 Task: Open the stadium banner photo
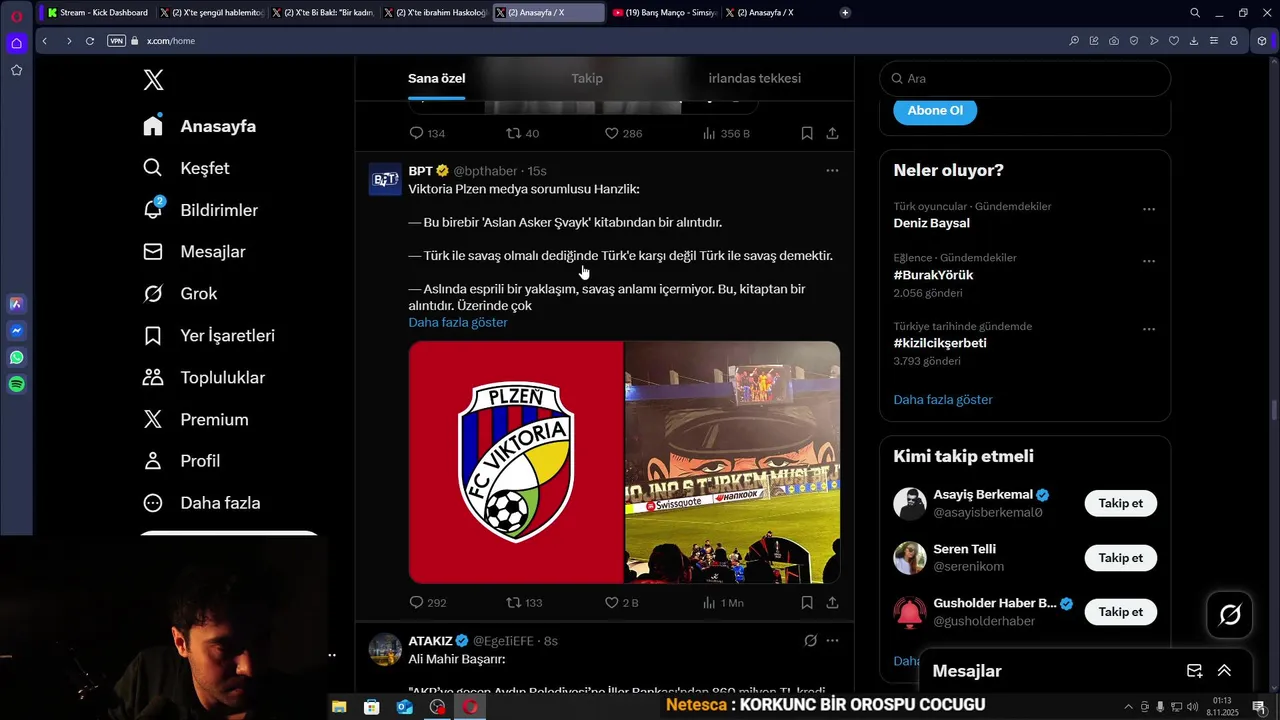click(733, 462)
